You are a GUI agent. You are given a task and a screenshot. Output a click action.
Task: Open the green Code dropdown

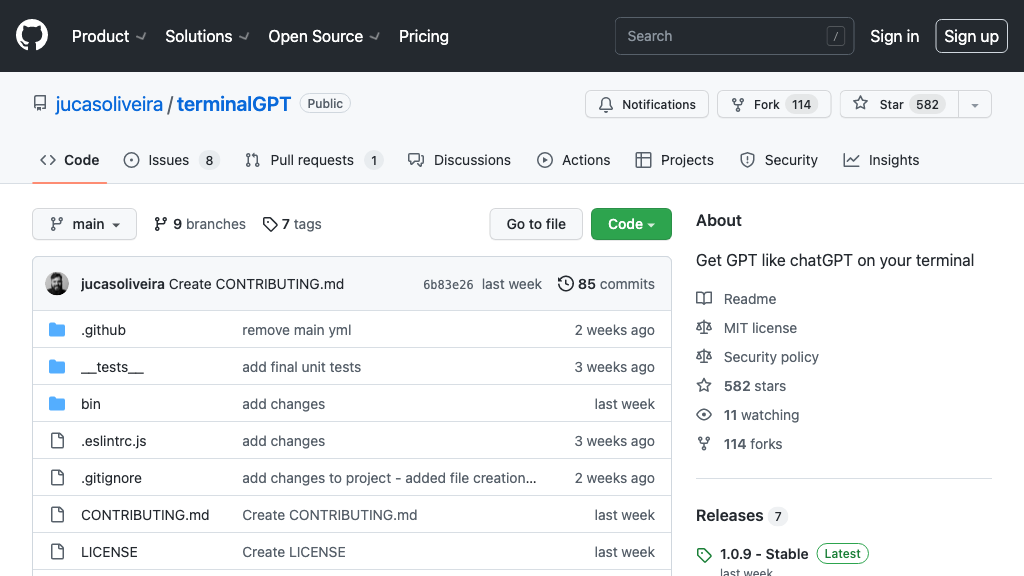[631, 224]
